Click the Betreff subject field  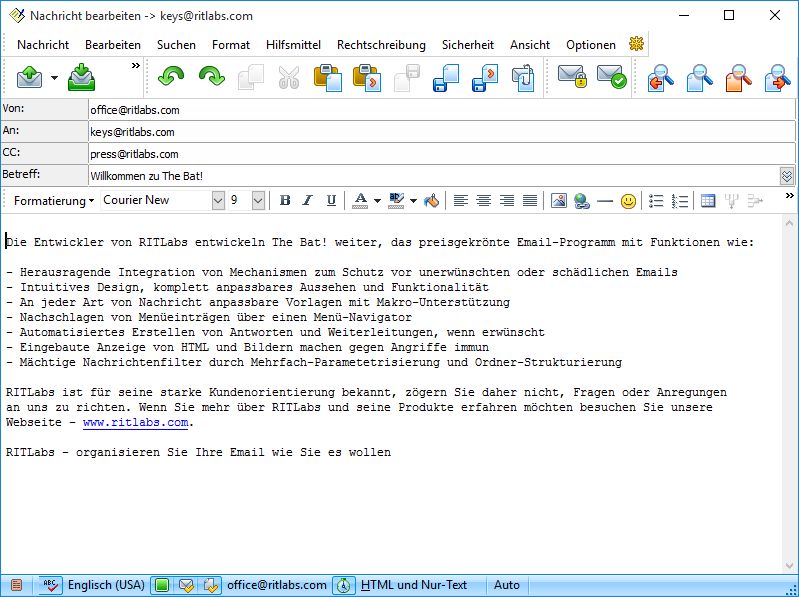tap(430, 176)
